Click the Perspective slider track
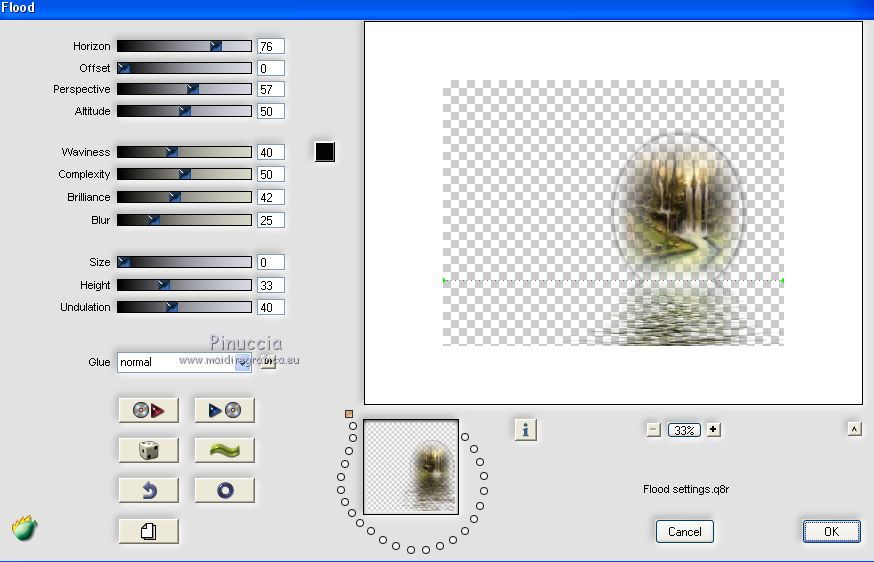This screenshot has height=562, width=874. coord(184,89)
